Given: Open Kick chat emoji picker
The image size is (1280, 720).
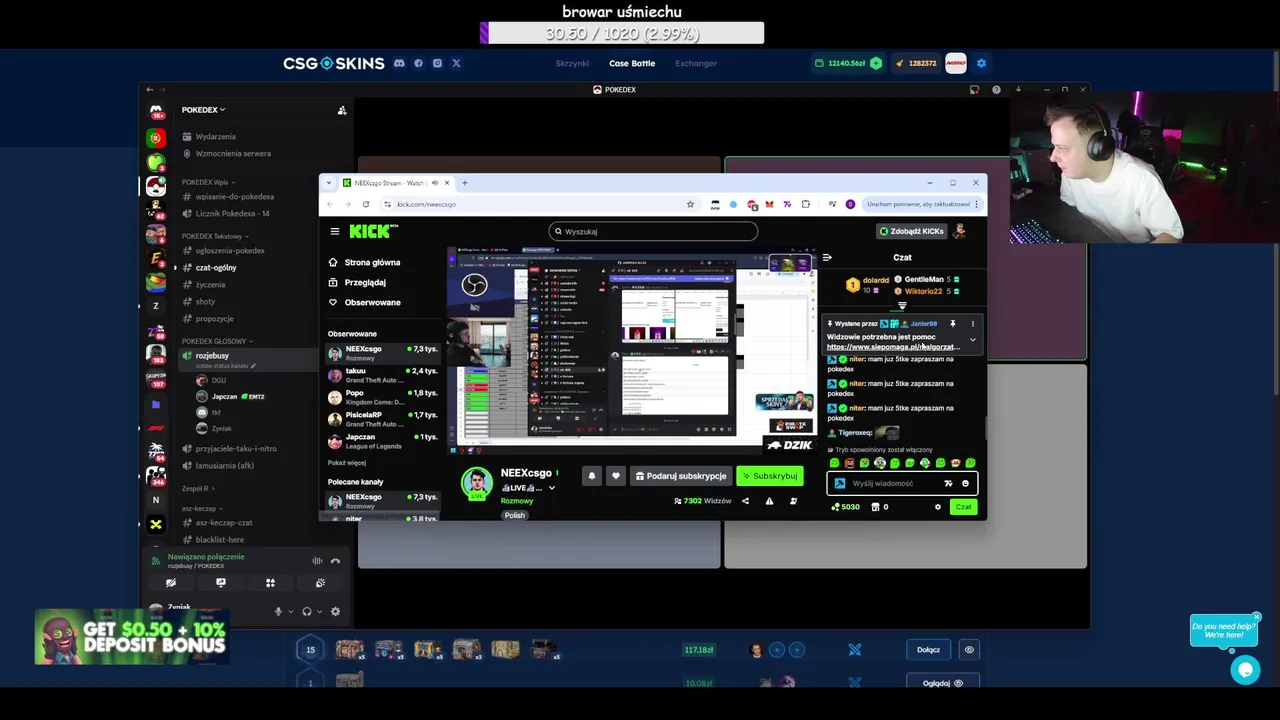Looking at the screenshot, I should tap(965, 483).
